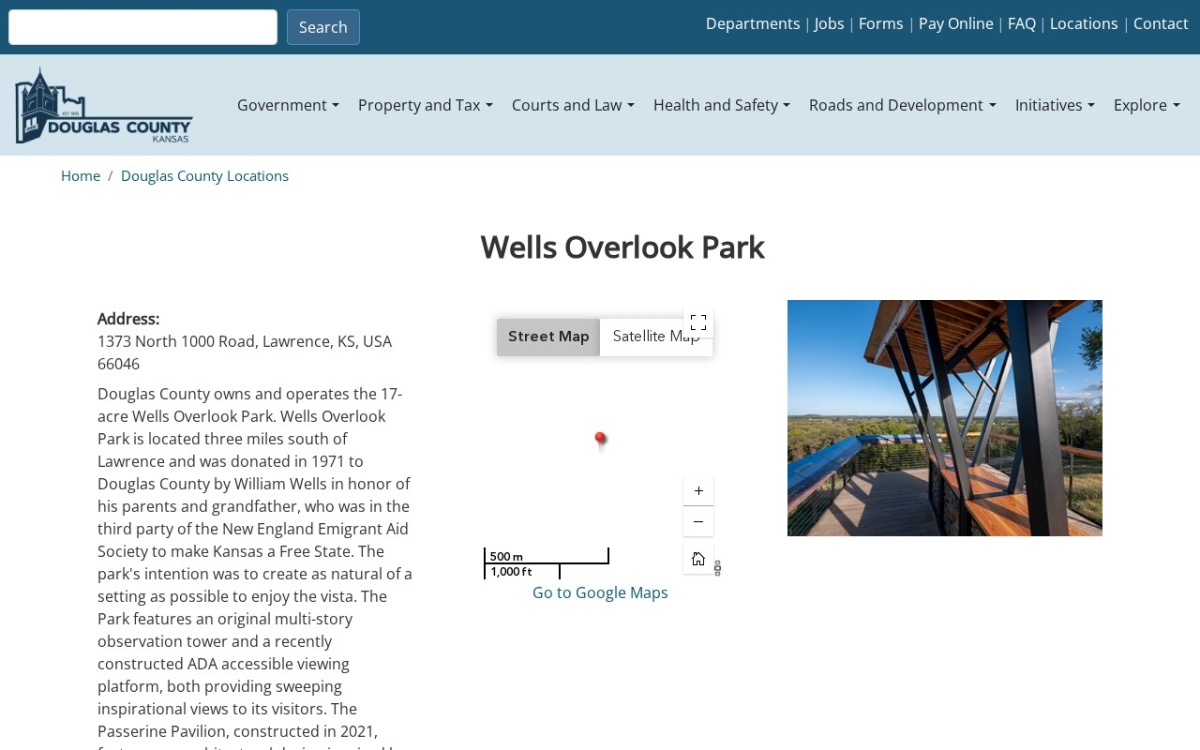Screen dimensions: 1200x750
Task: Zoom out with the map minus button
Action: pos(698,522)
